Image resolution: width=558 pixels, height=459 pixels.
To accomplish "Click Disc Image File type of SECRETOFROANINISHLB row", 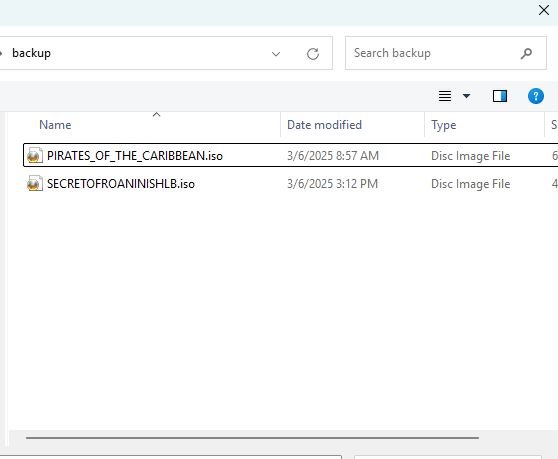I will [x=470, y=184].
